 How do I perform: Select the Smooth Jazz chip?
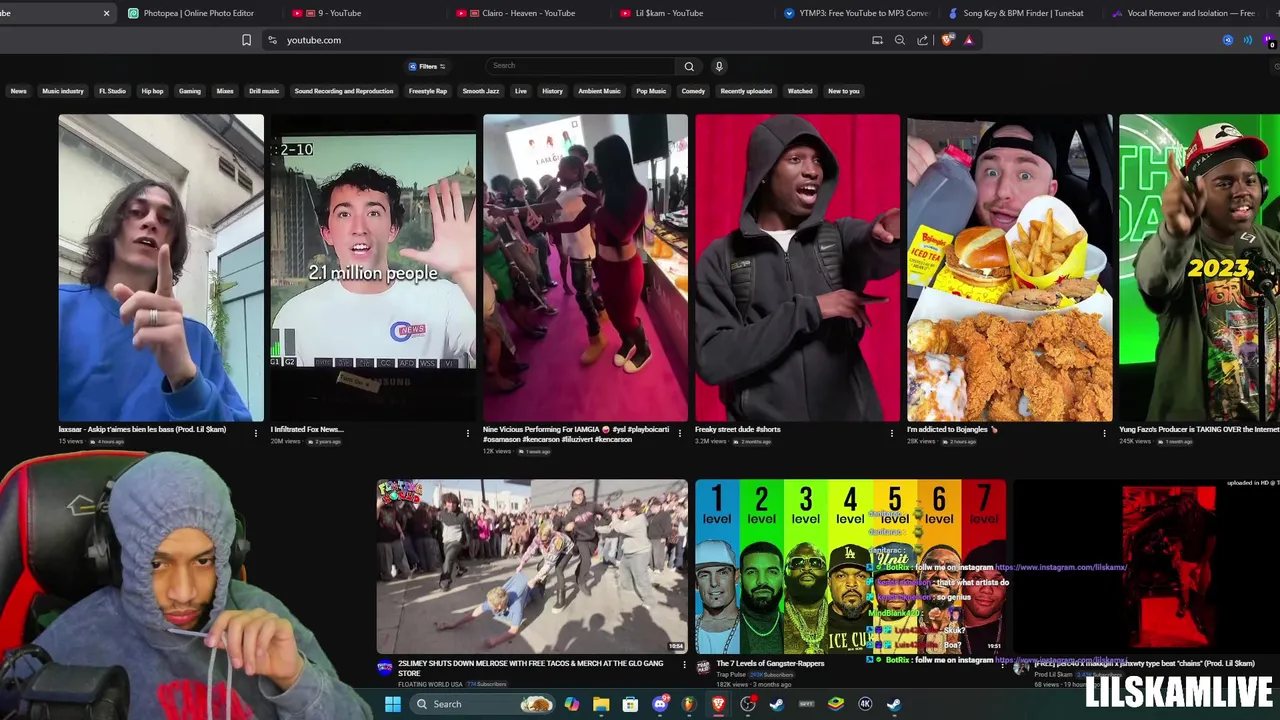[x=481, y=91]
